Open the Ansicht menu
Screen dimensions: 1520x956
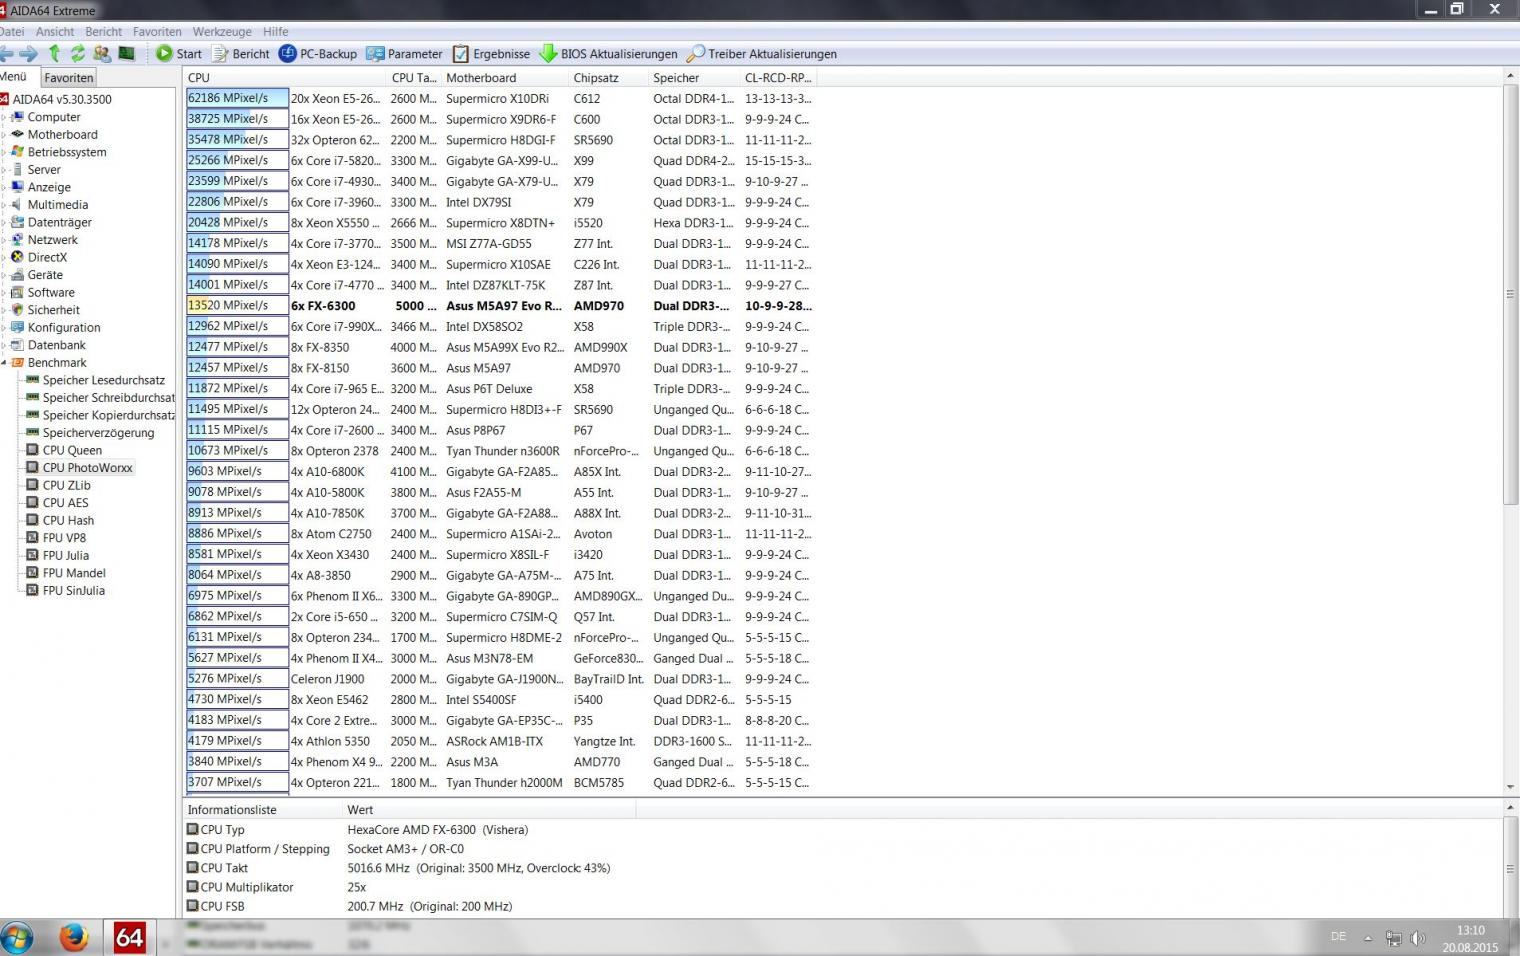[55, 32]
